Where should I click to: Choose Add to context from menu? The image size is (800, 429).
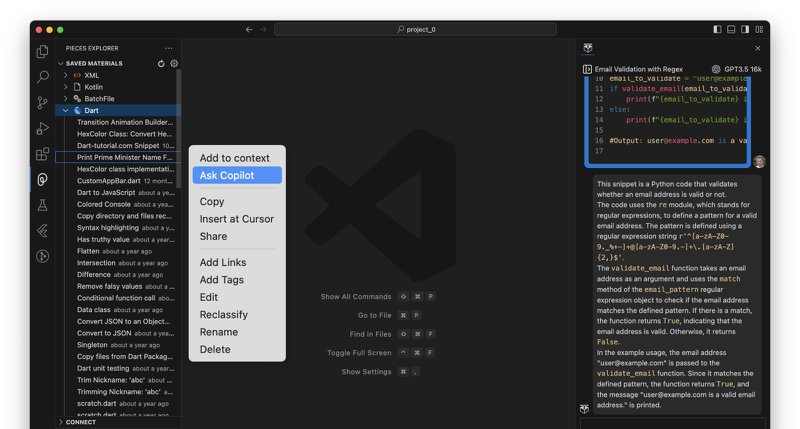237,158
